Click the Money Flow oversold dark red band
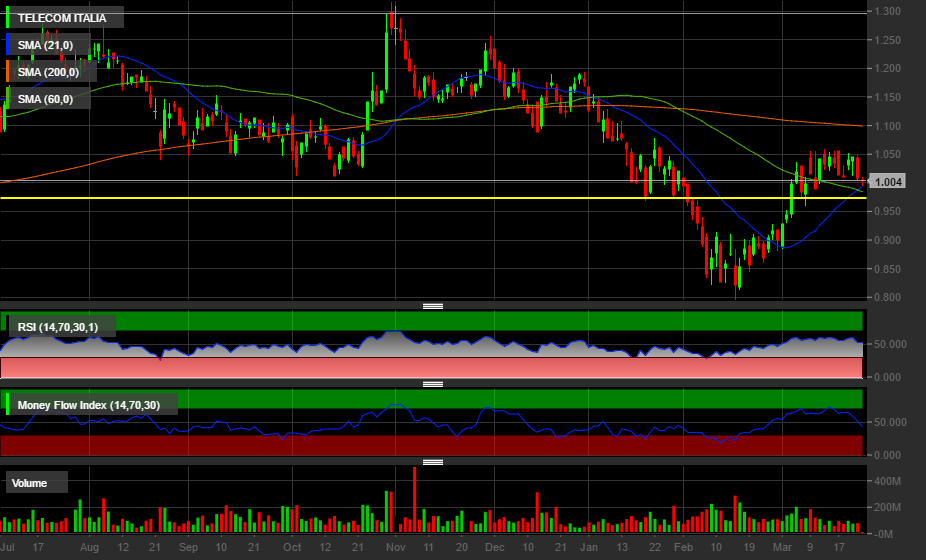 pyautogui.click(x=433, y=445)
